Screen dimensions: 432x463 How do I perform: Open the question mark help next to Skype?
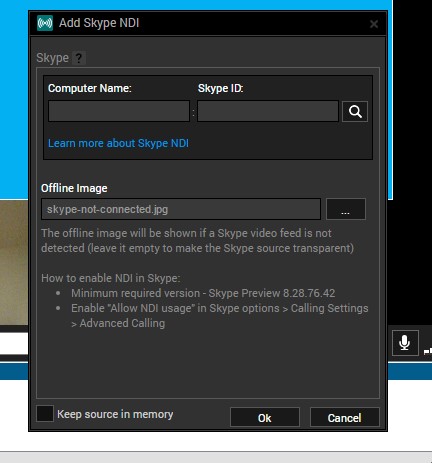[x=79, y=58]
